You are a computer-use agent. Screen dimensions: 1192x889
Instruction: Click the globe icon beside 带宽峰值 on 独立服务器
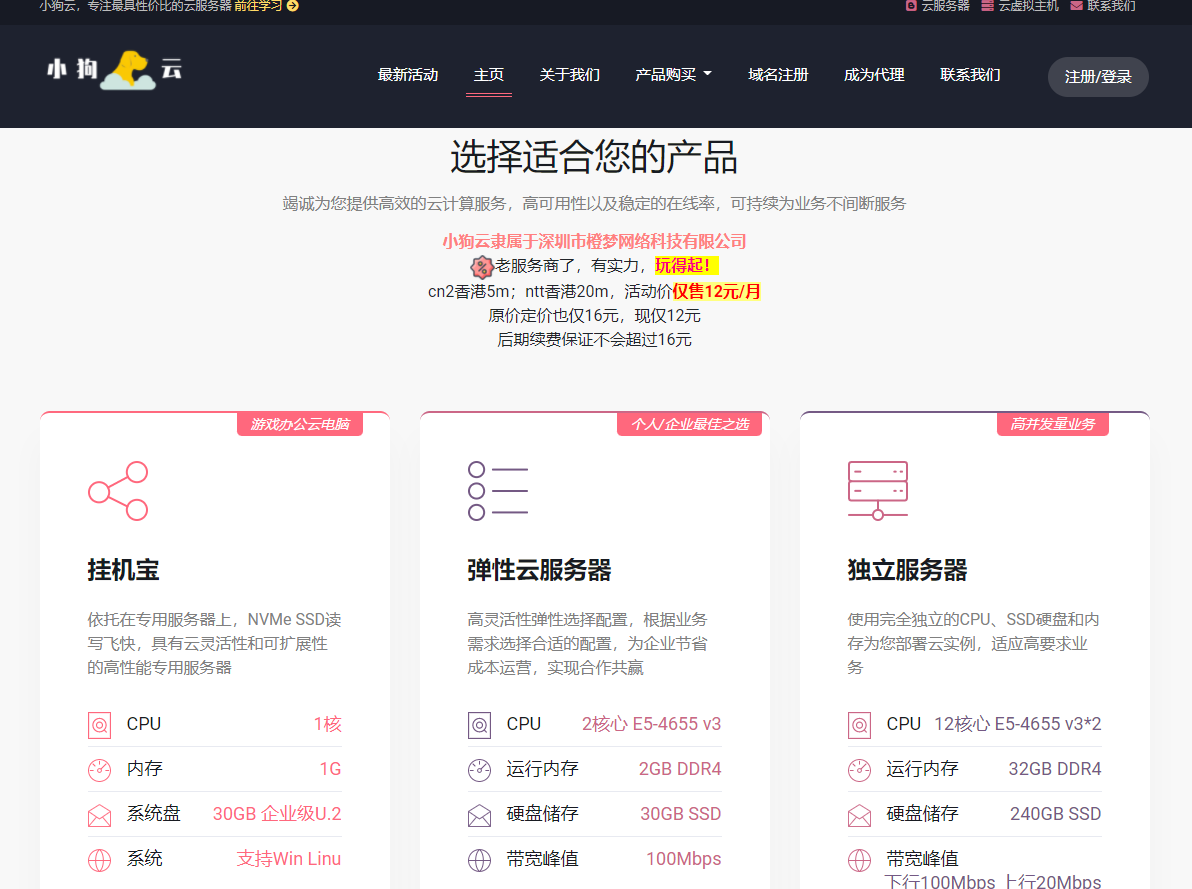tap(858, 859)
